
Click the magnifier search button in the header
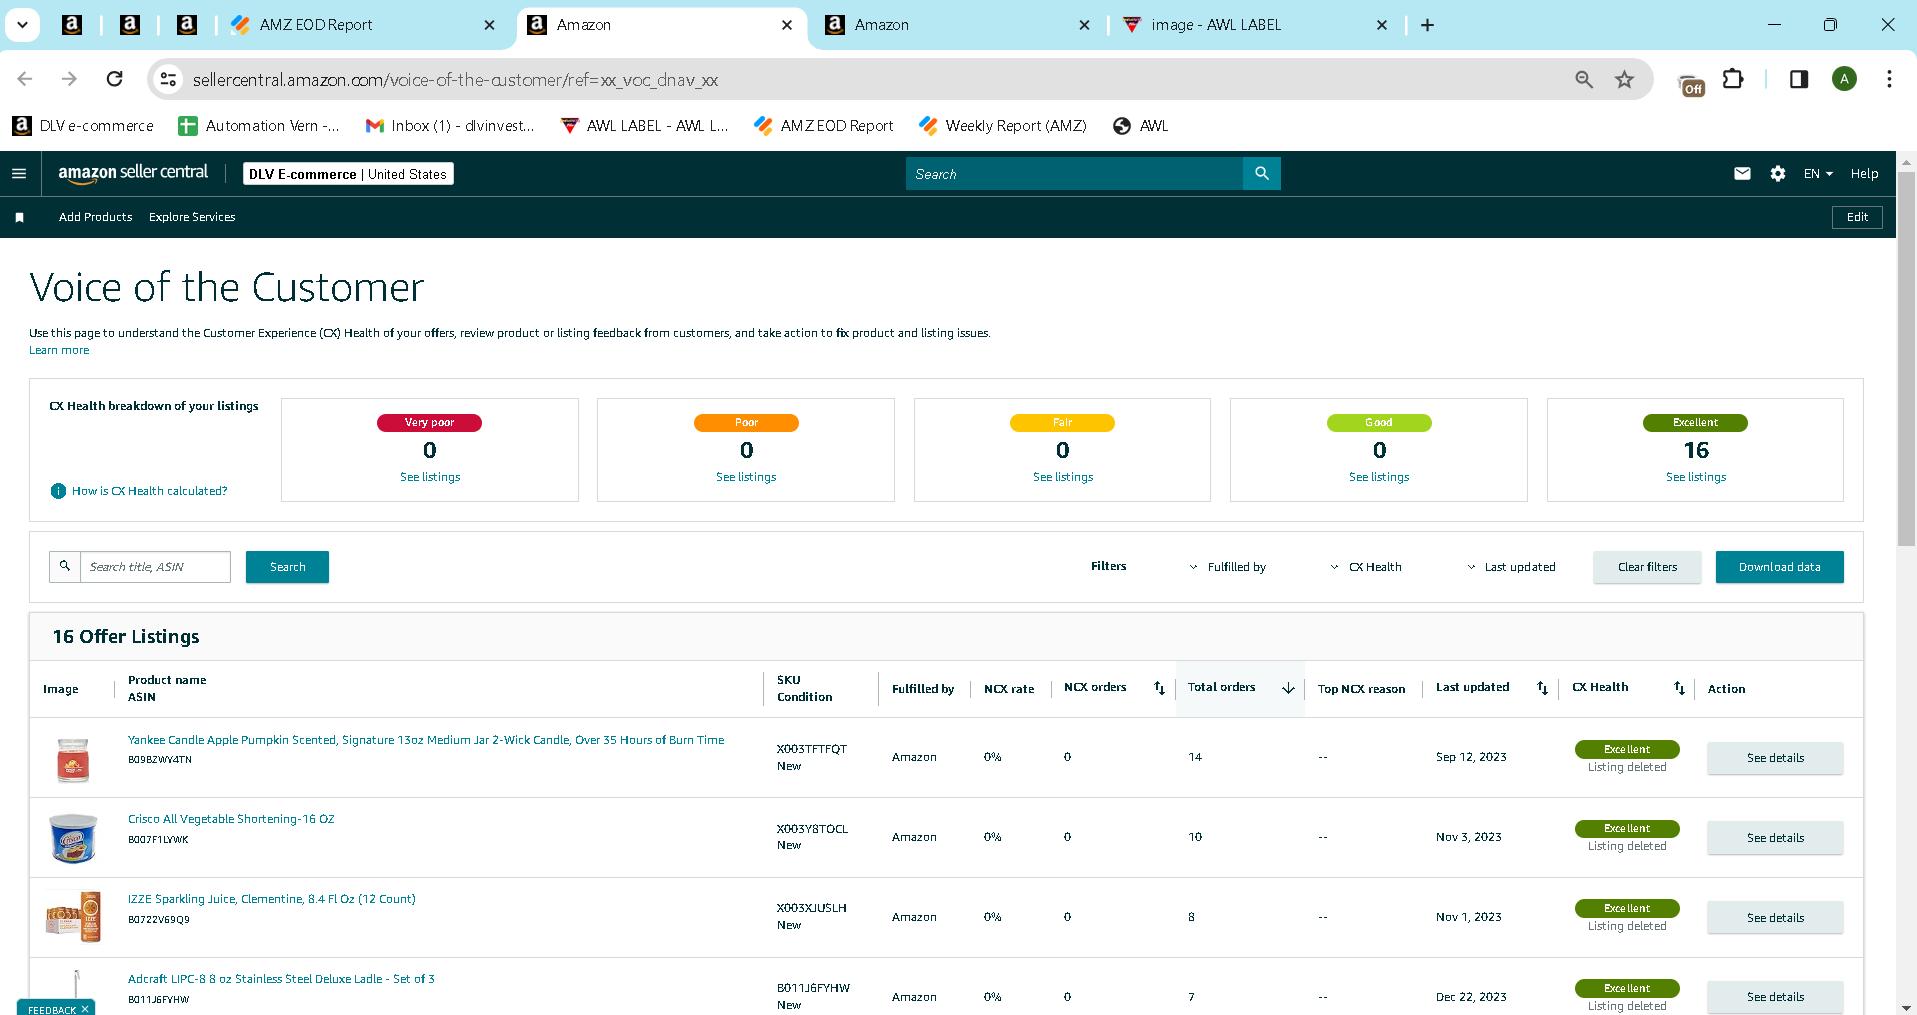click(1262, 174)
